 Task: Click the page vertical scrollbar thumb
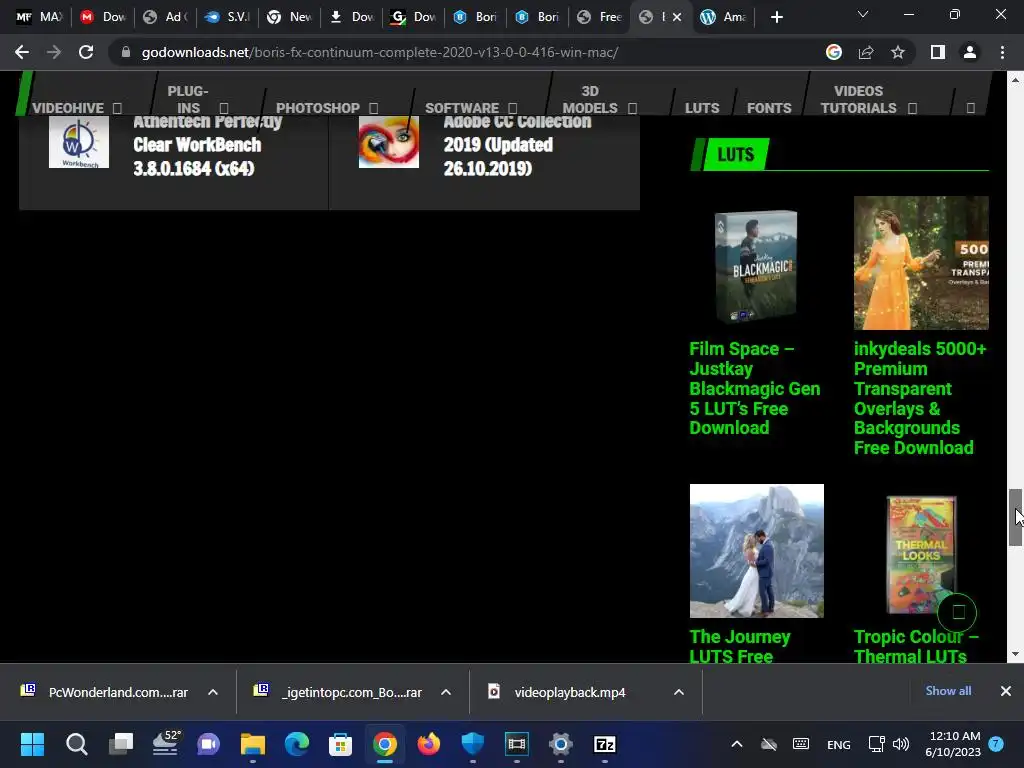pos(1015,517)
